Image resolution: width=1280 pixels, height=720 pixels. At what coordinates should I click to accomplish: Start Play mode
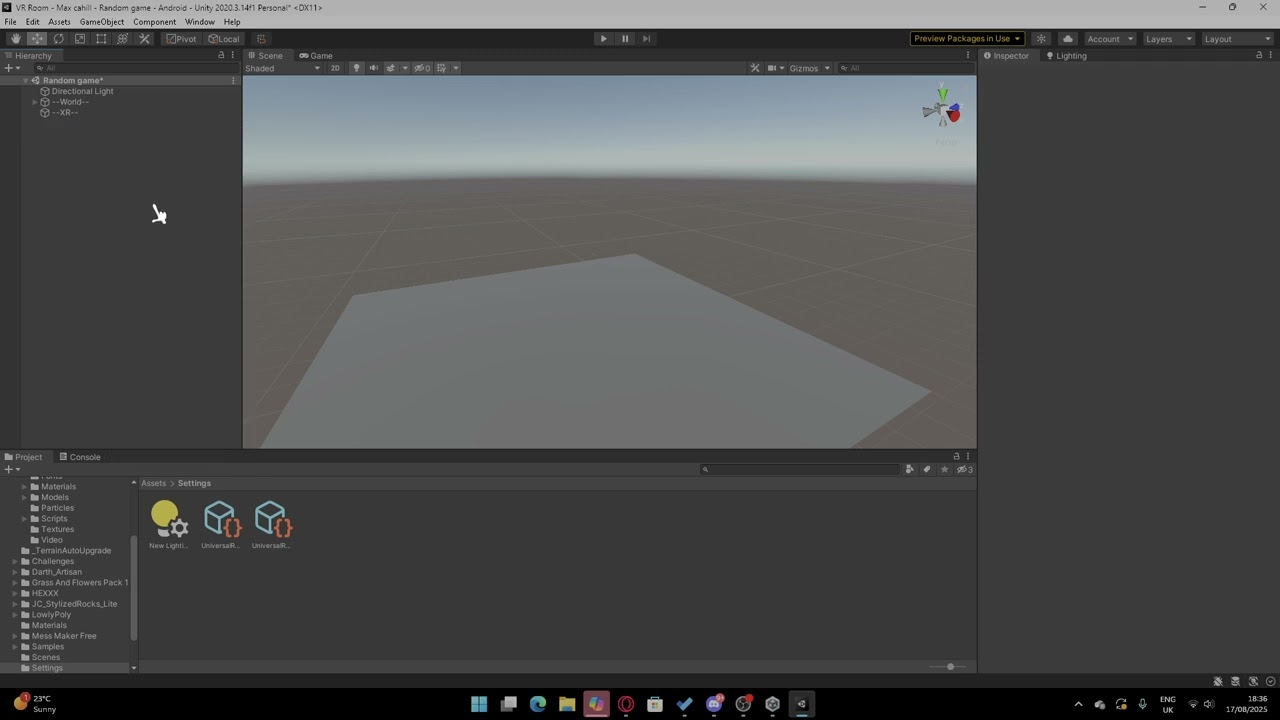[603, 39]
